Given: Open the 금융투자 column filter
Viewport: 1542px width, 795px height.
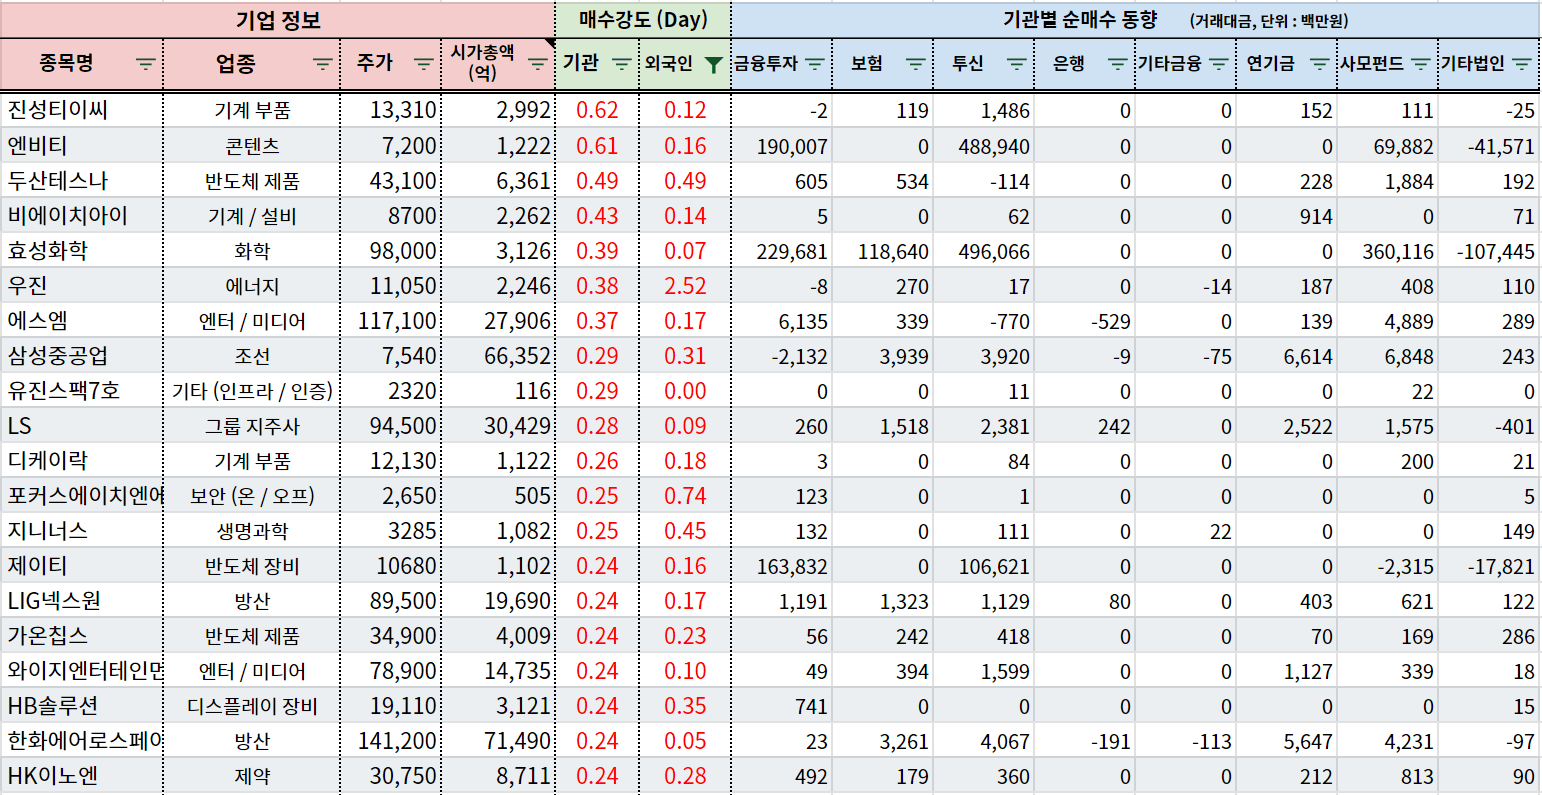Looking at the screenshot, I should (815, 64).
